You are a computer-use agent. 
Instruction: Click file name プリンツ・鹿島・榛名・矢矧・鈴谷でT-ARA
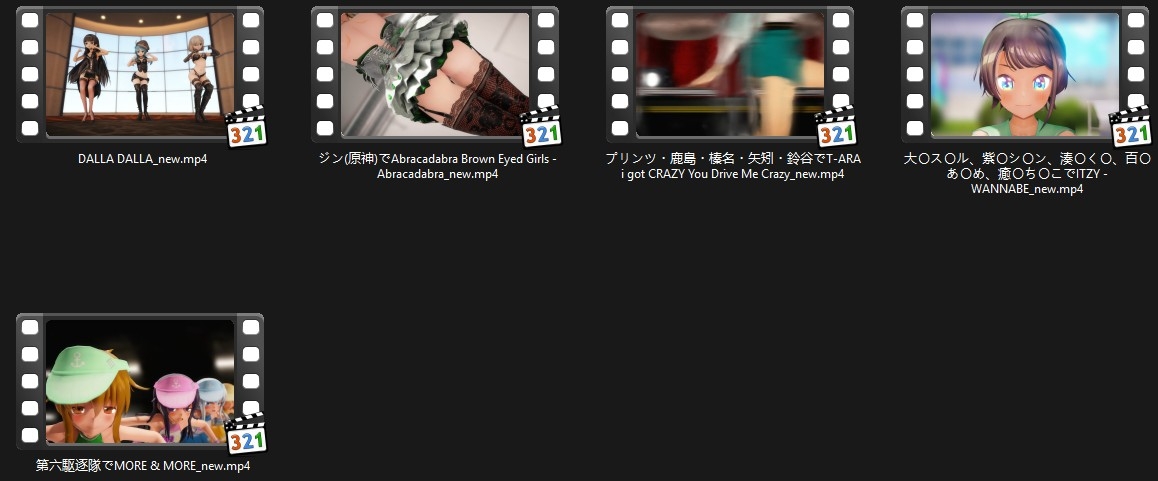(x=733, y=166)
